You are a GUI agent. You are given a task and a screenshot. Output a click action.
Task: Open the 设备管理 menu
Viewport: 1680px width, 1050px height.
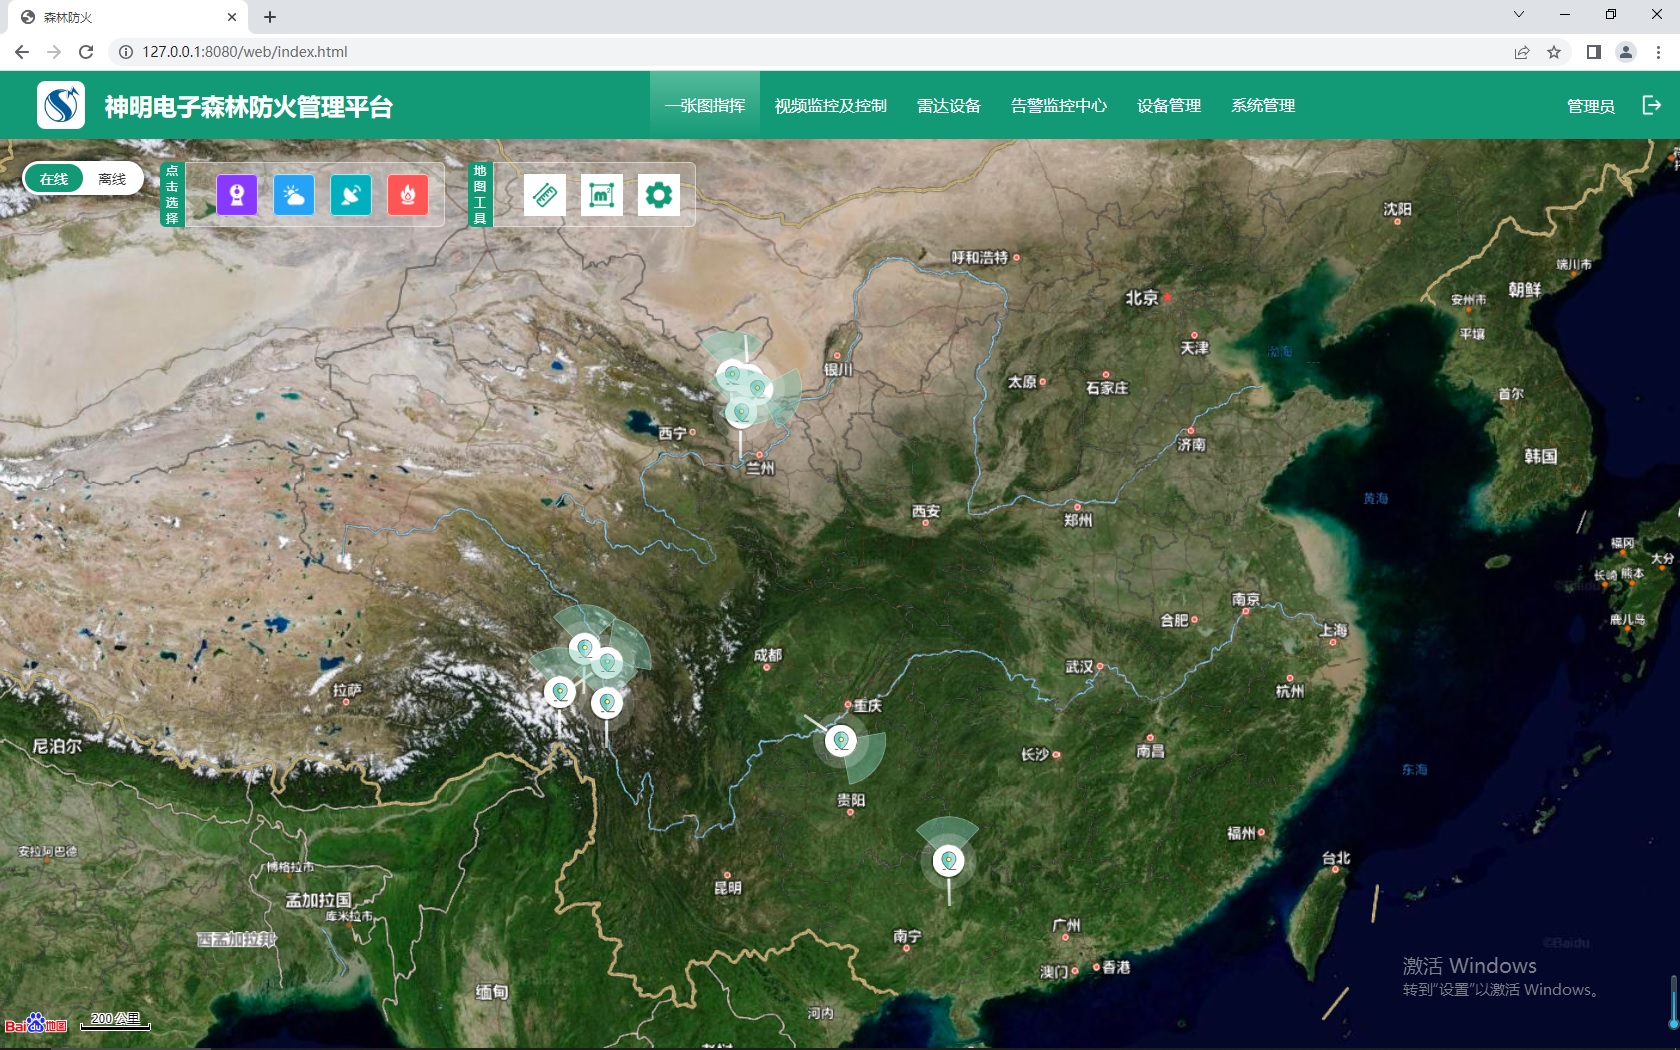click(x=1168, y=105)
